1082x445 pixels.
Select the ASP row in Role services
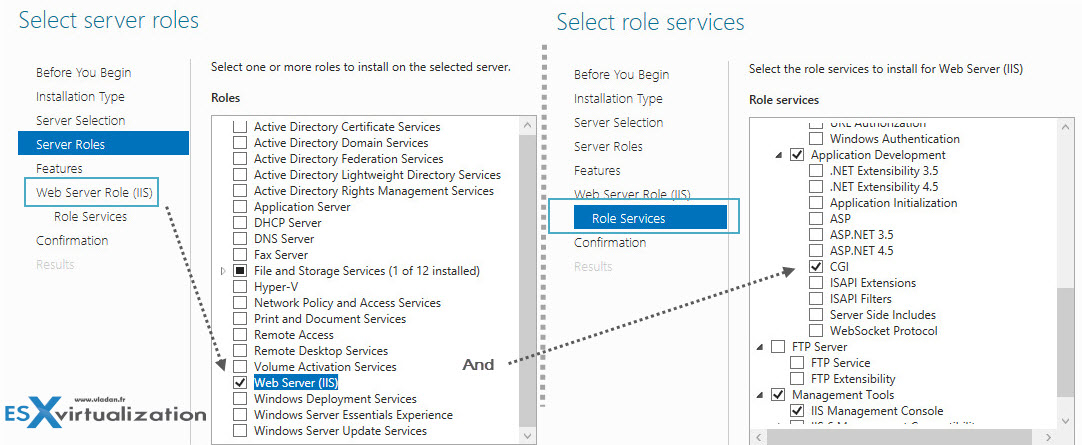click(840, 219)
